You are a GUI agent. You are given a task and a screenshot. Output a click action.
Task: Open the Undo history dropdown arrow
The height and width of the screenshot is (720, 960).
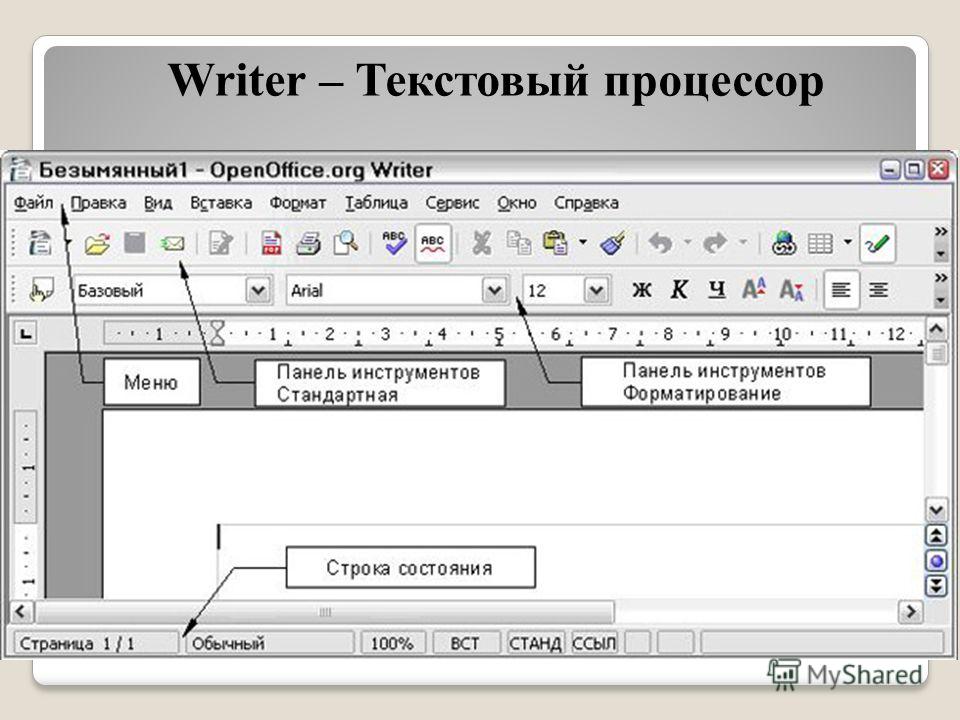pos(688,242)
